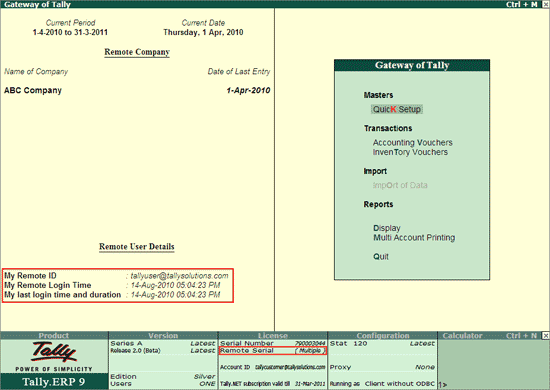Click the Name of Company column label
This screenshot has width=550, height=390.
(x=36, y=72)
